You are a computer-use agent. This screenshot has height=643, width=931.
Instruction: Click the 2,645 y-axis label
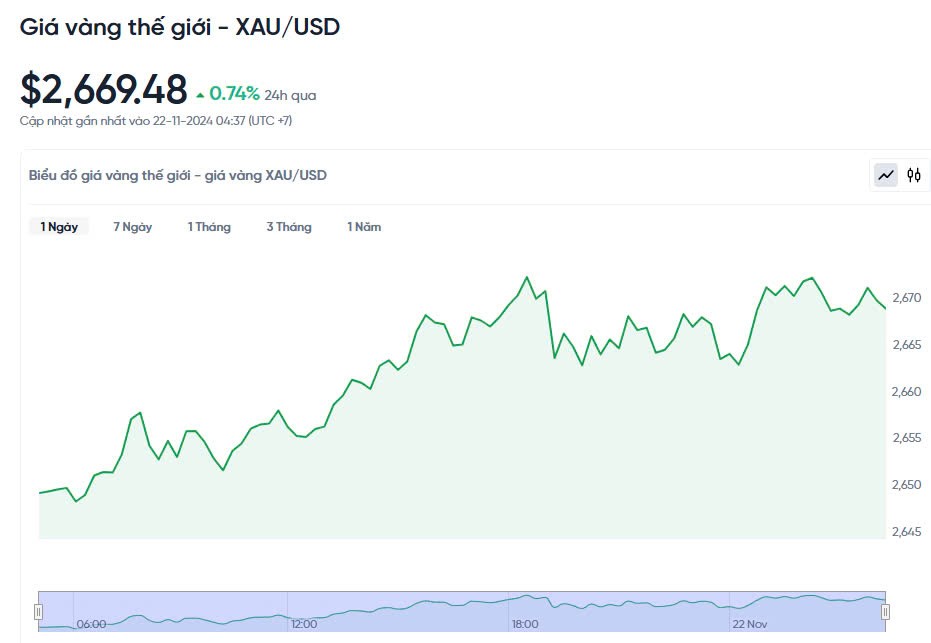906,531
